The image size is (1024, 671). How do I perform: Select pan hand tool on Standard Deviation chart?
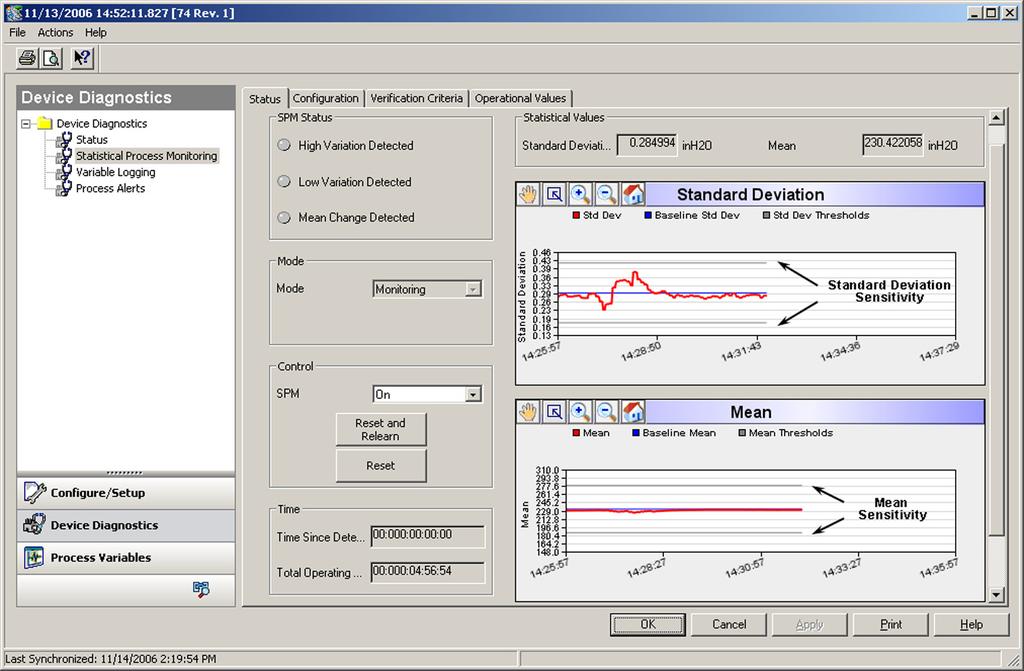tap(528, 194)
